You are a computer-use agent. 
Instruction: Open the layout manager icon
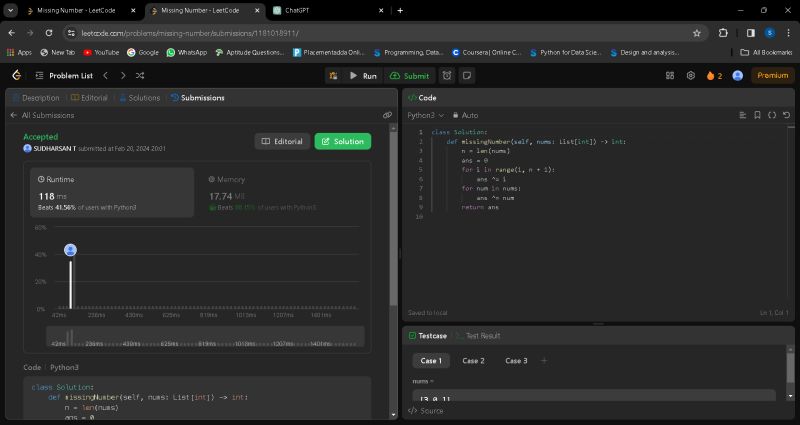pos(670,76)
